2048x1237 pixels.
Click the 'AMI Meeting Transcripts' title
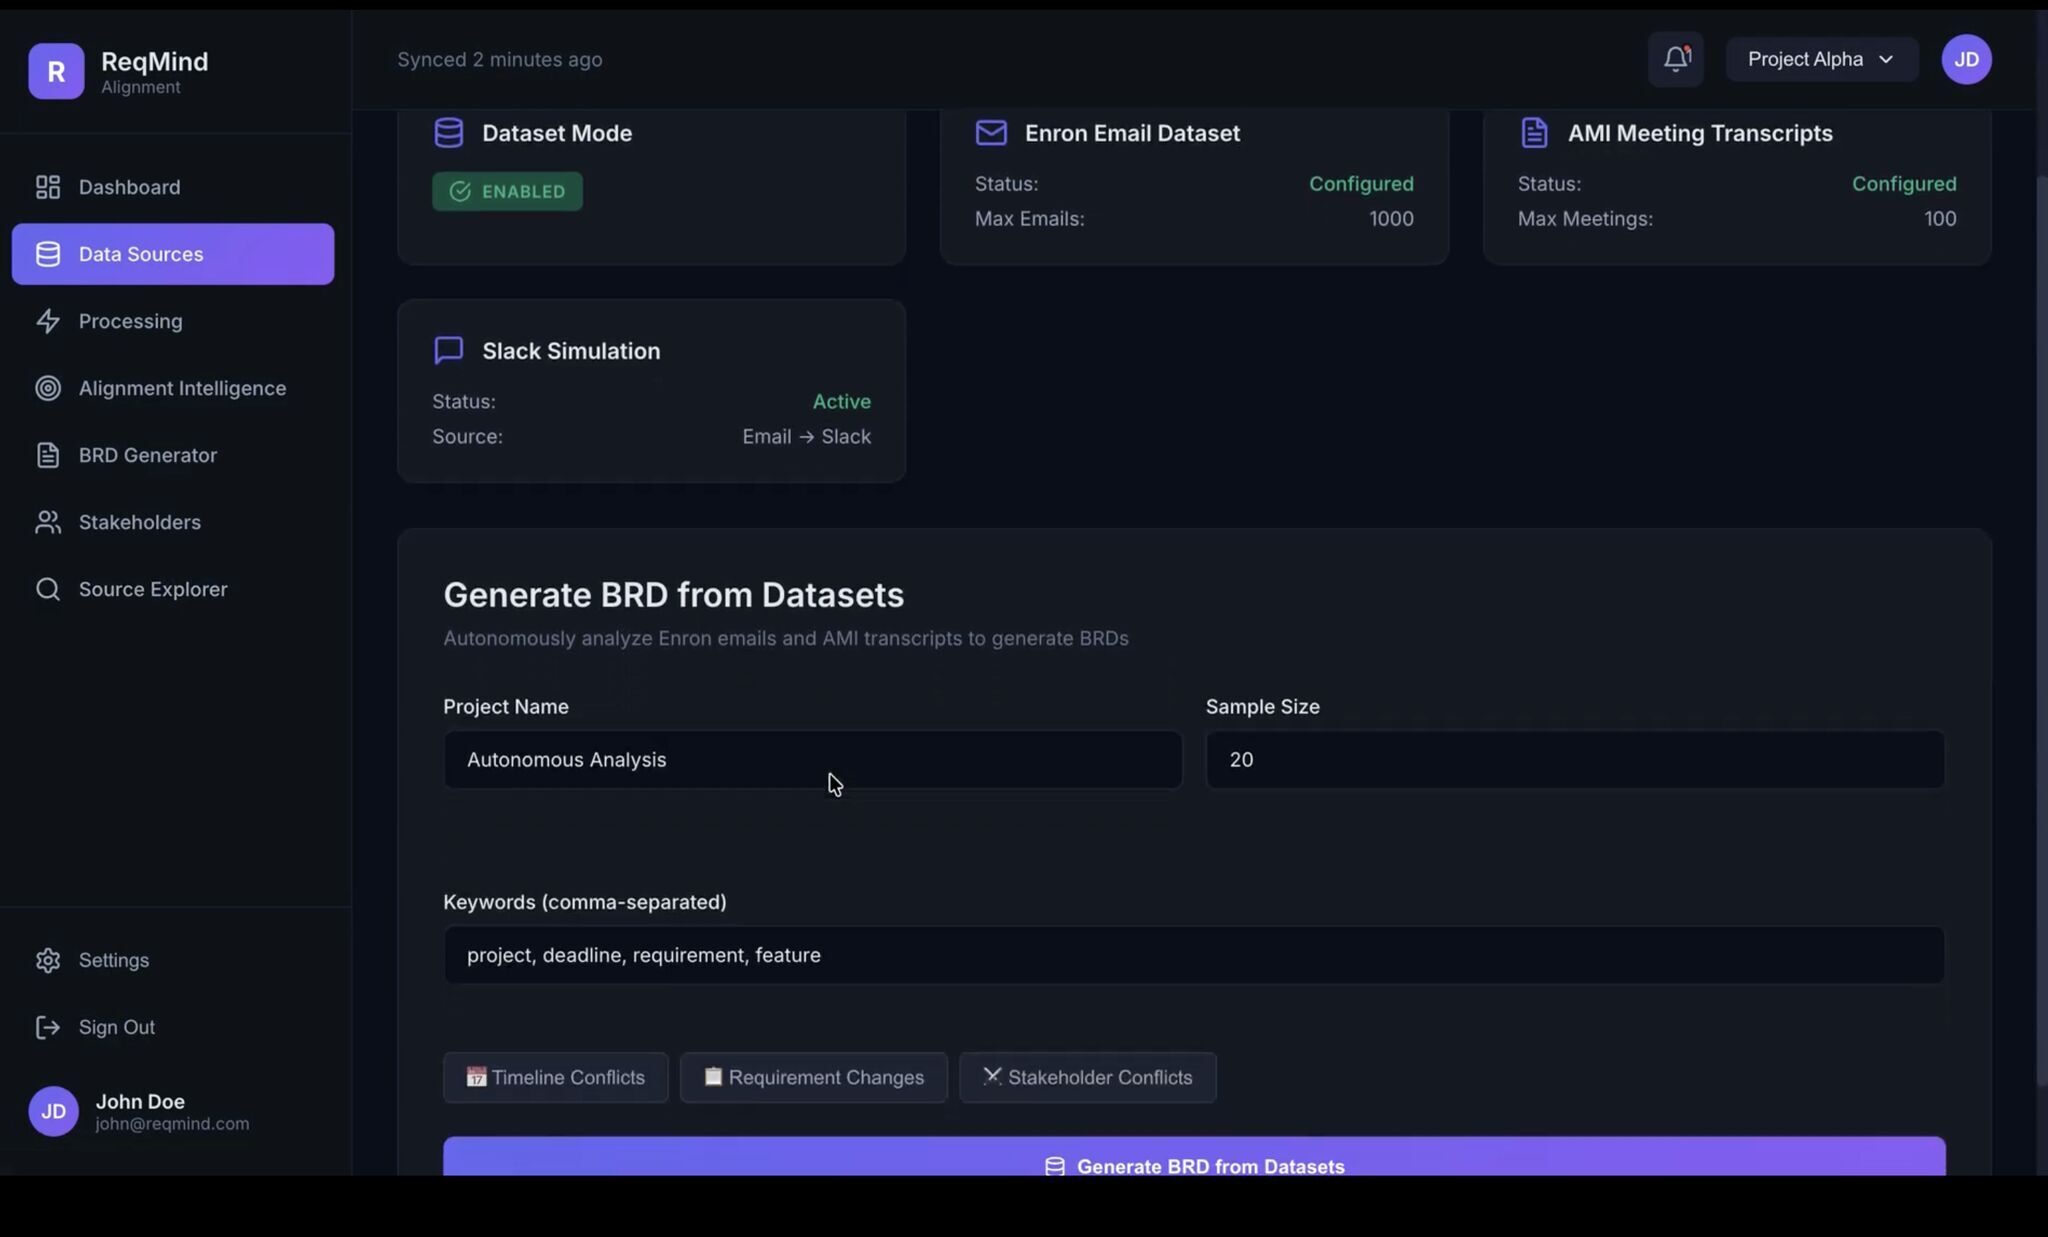tap(1700, 133)
